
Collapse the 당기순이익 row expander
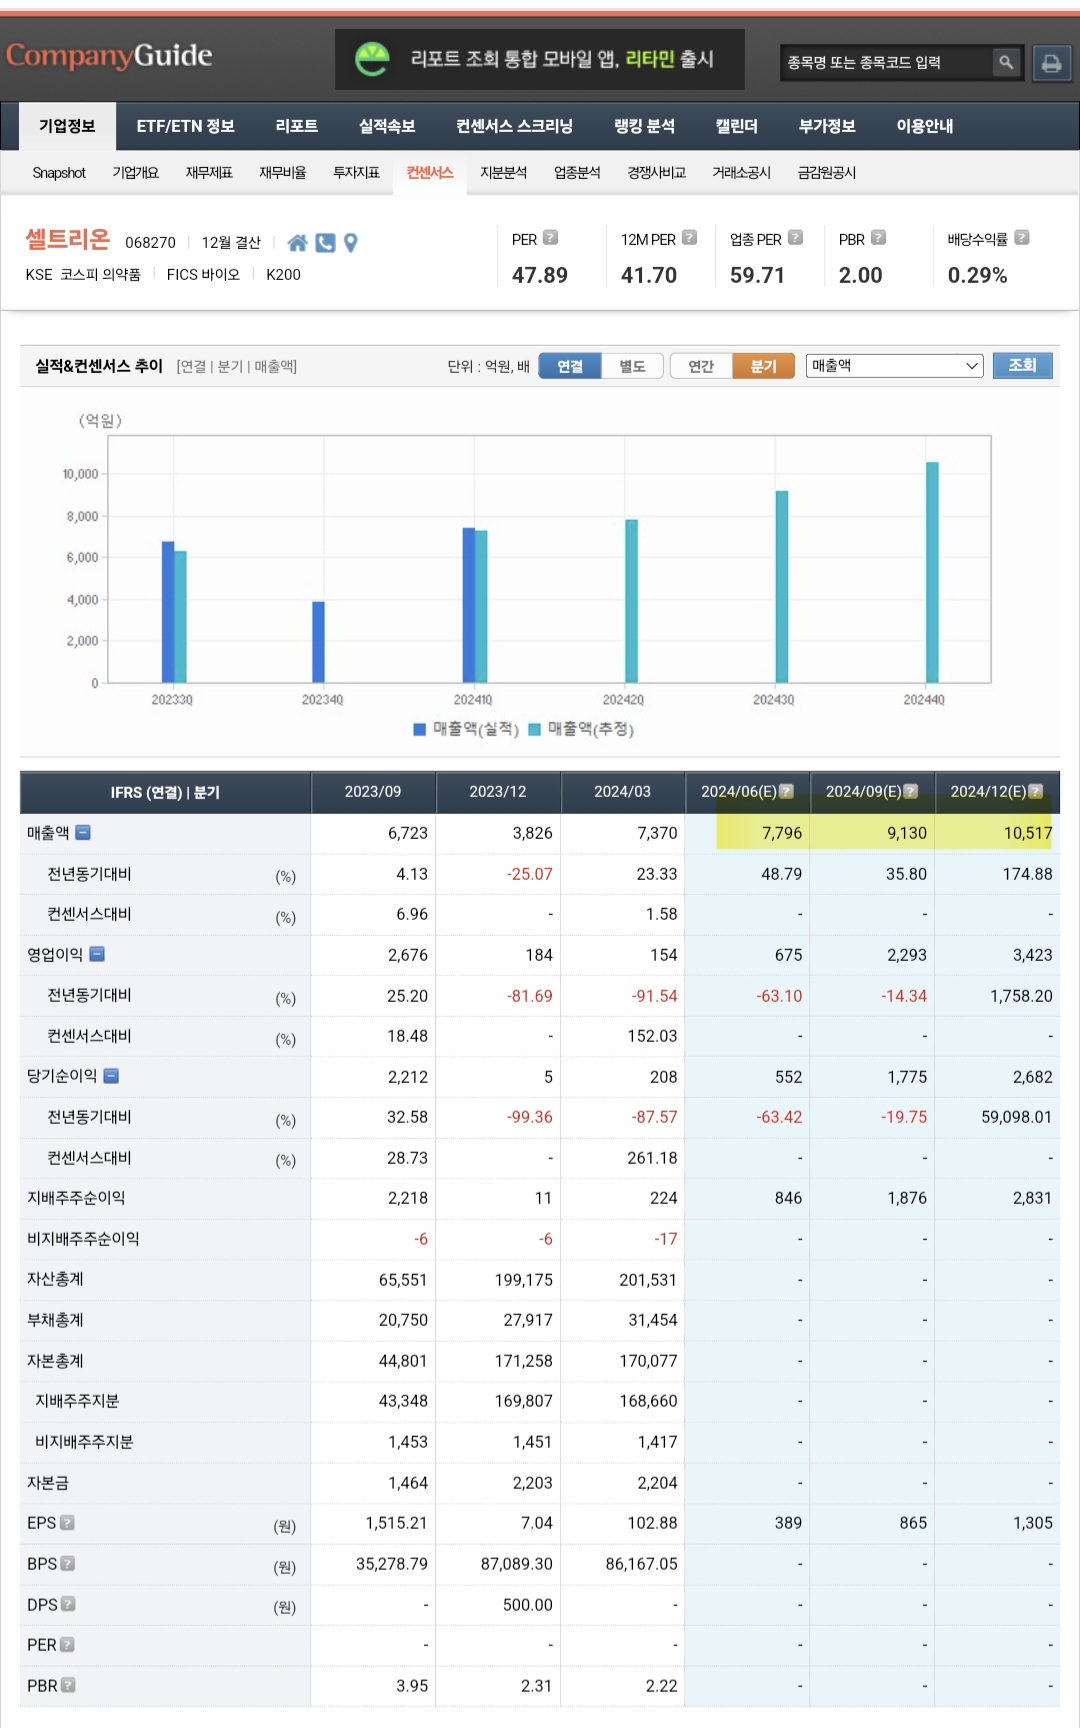(111, 1076)
